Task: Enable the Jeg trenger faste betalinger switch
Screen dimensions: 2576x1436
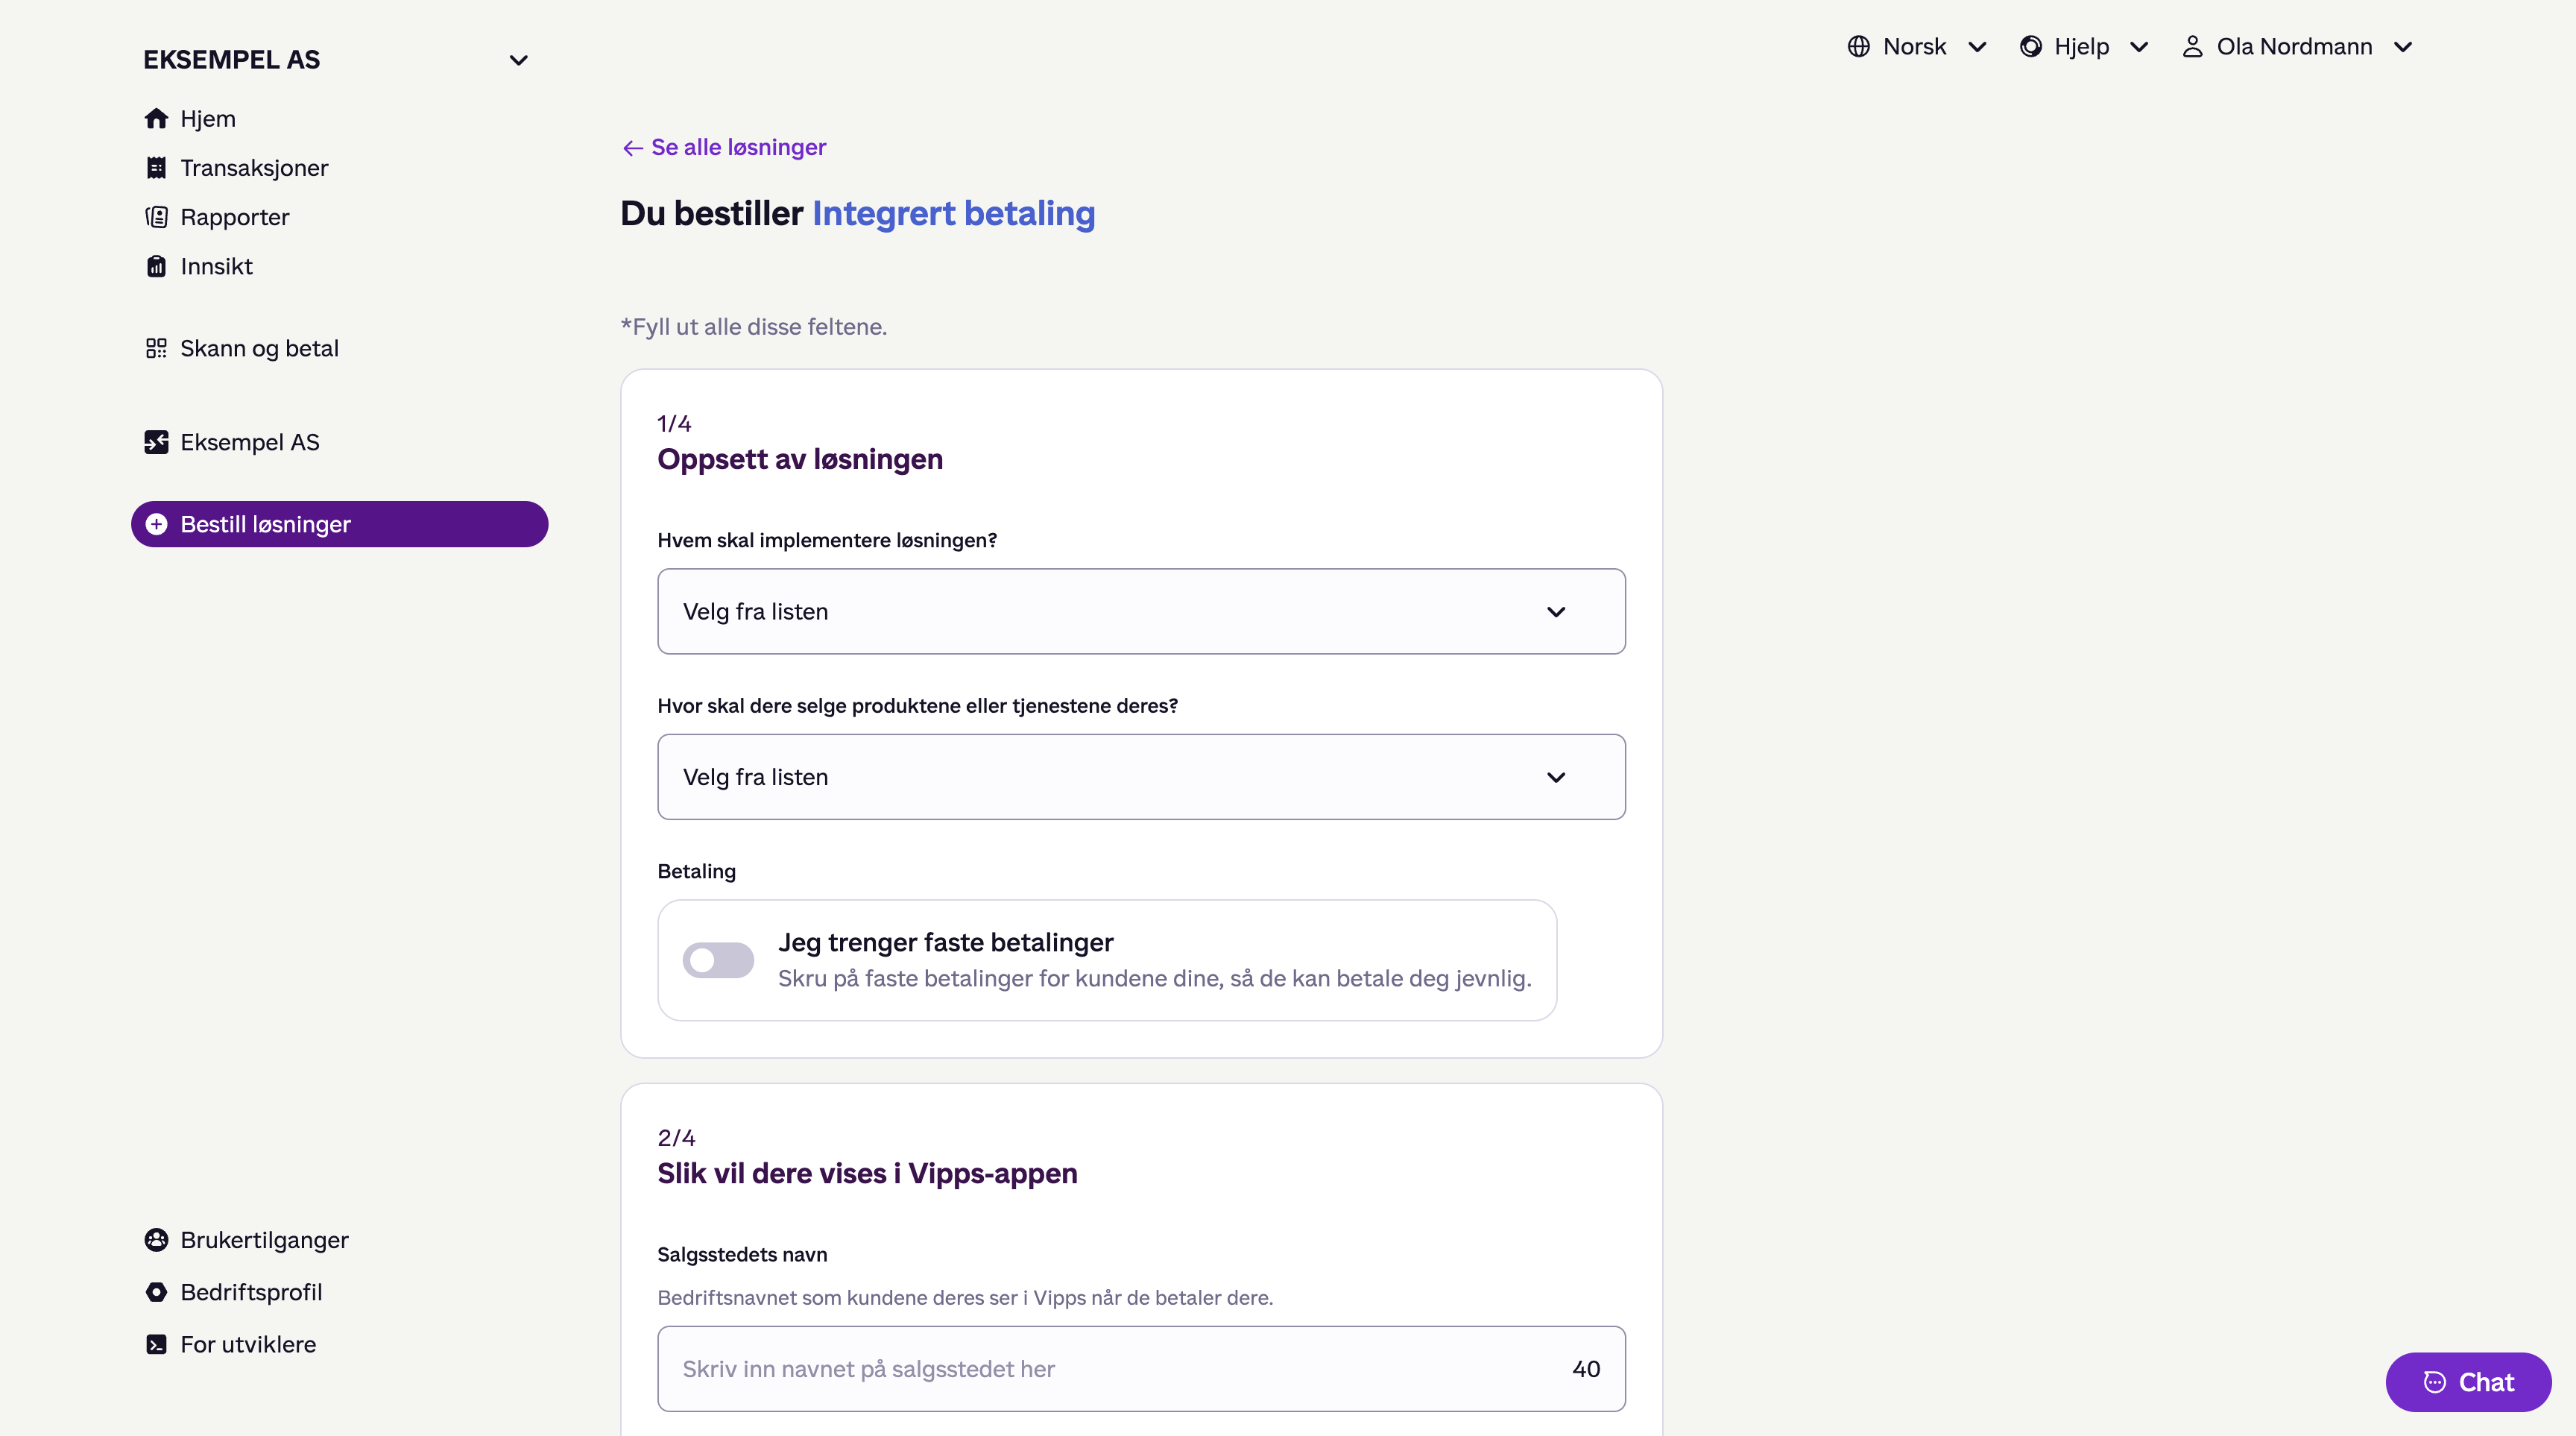Action: point(718,960)
